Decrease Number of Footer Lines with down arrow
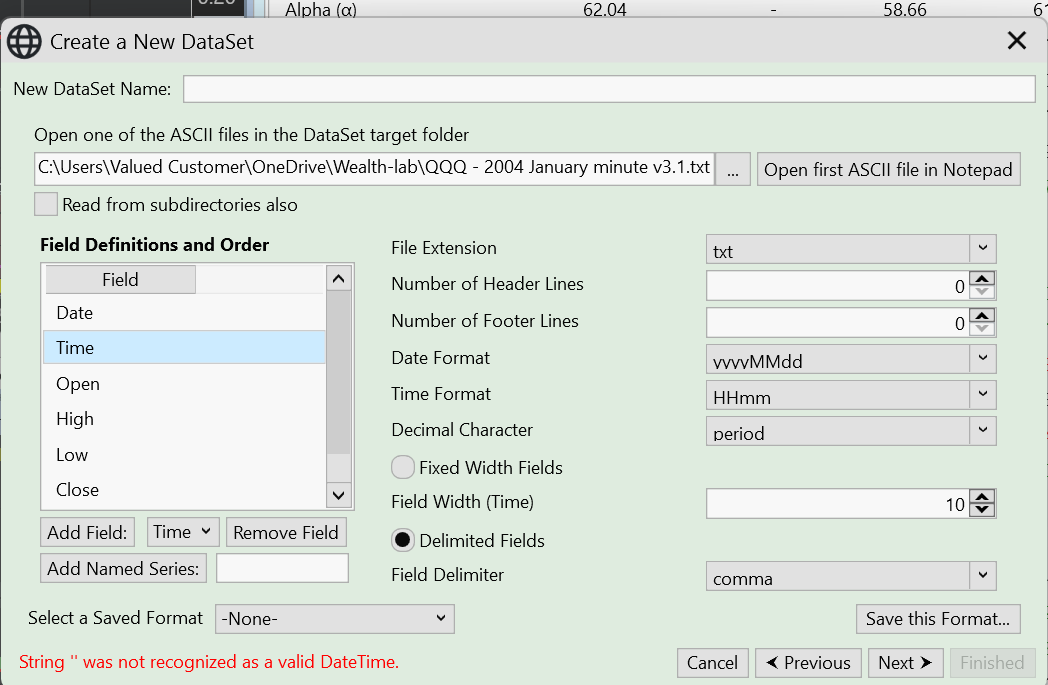The width and height of the screenshot is (1048, 685). point(983,329)
